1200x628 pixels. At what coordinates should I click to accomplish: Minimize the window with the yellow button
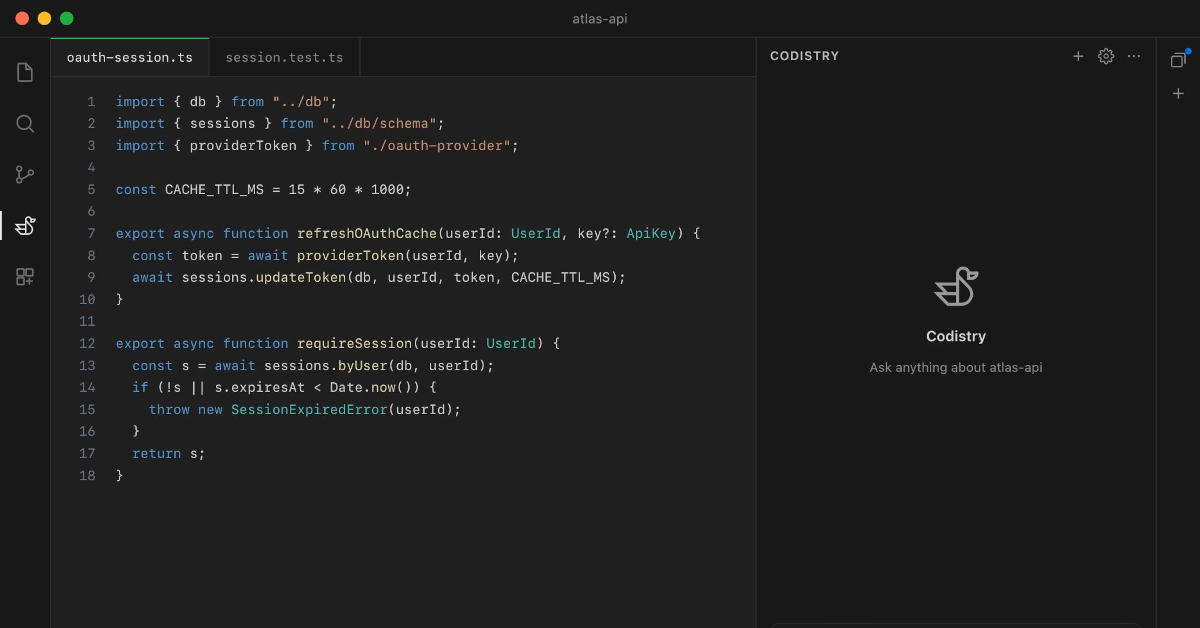(44, 18)
